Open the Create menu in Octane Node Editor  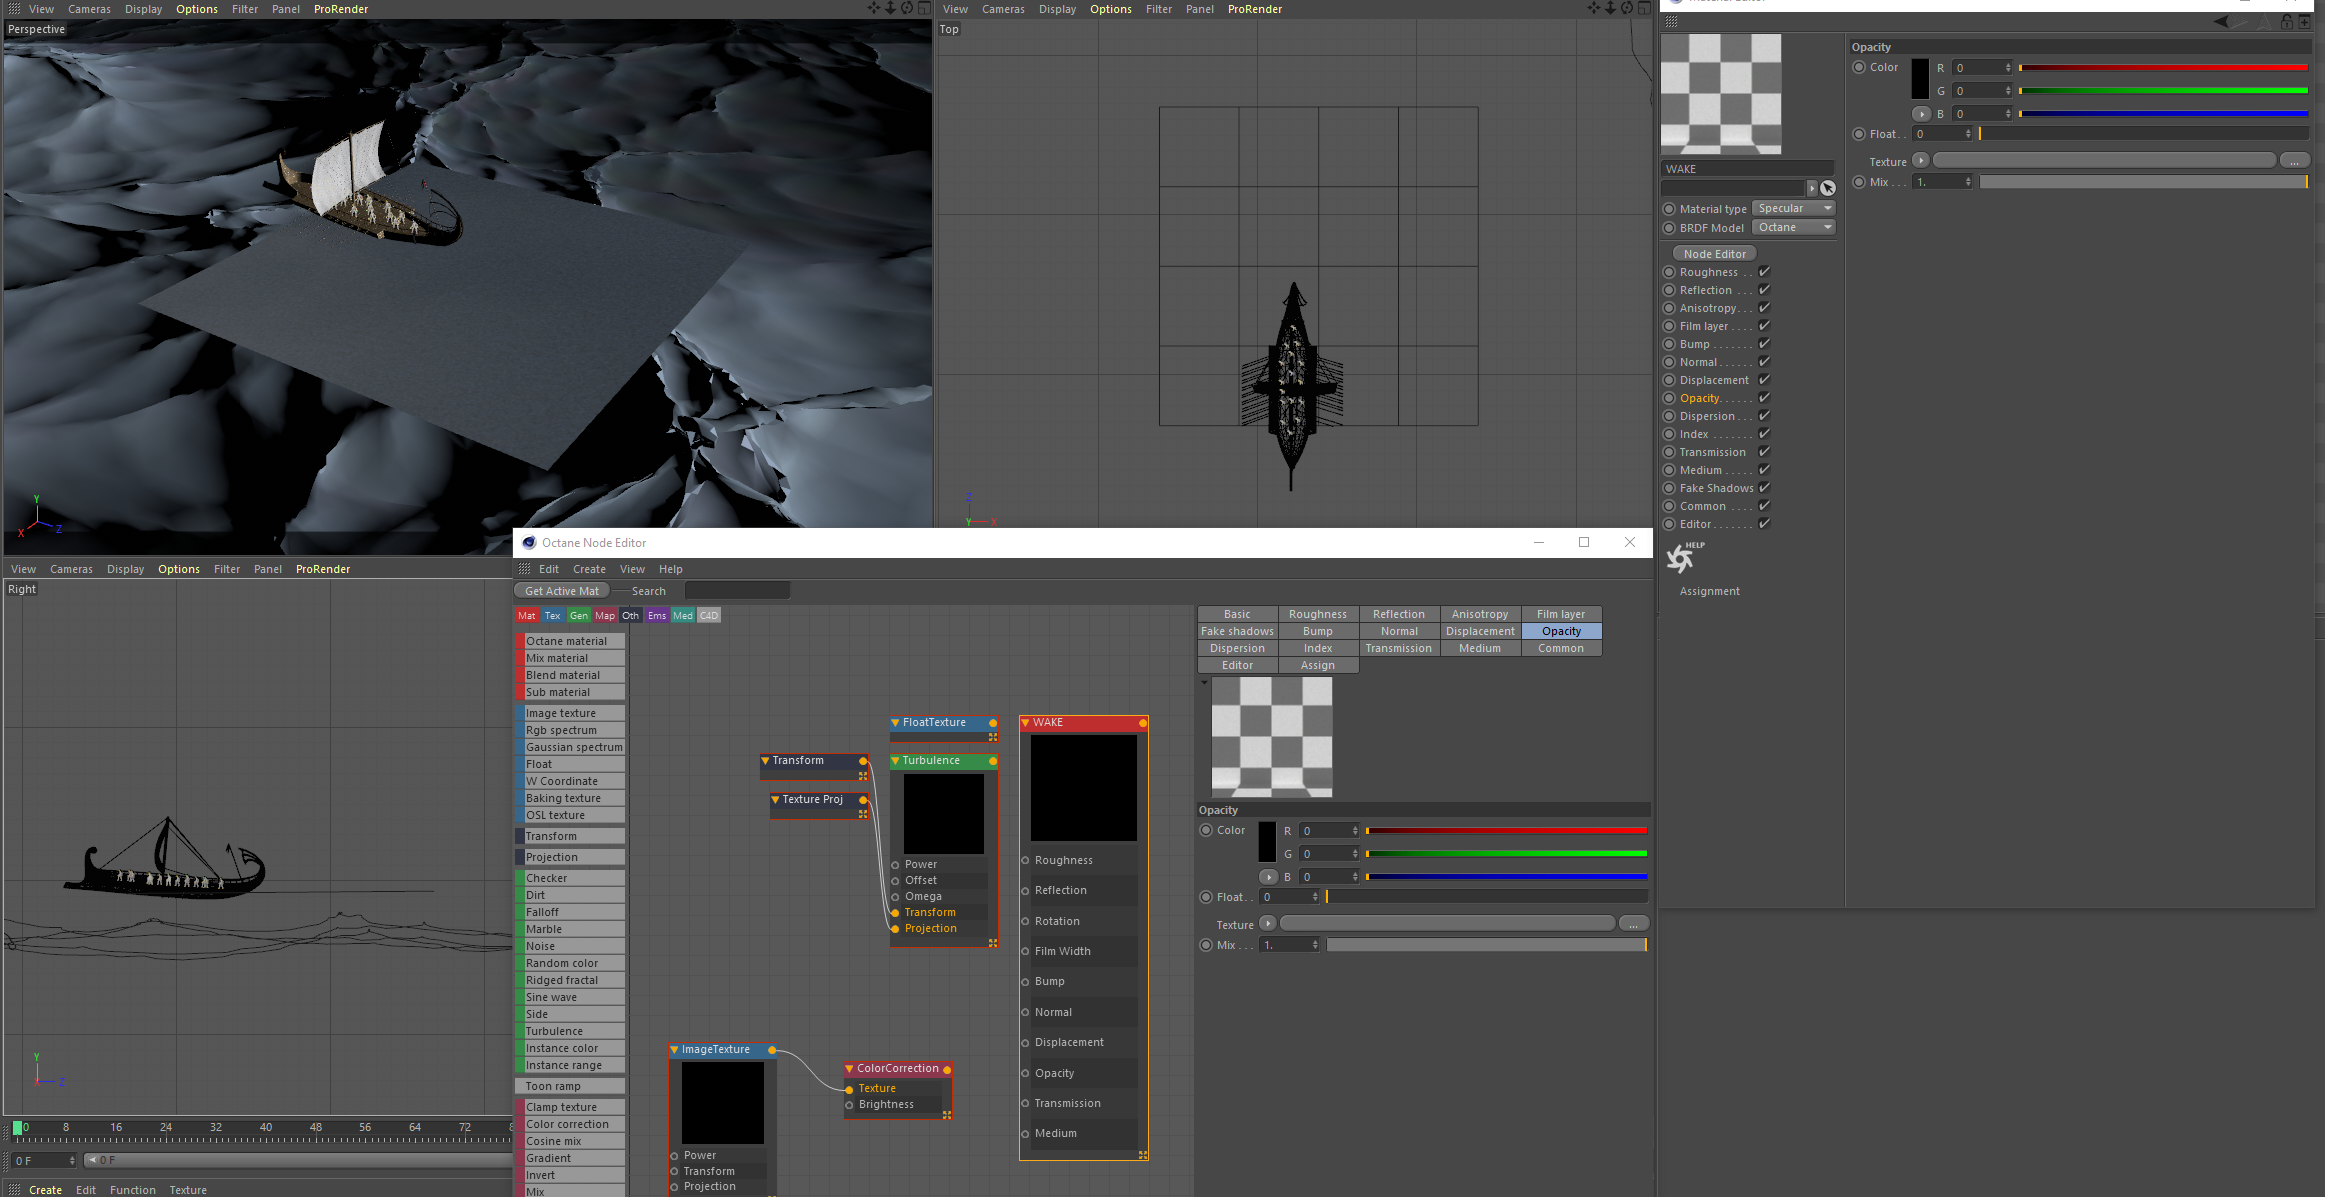tap(589, 569)
